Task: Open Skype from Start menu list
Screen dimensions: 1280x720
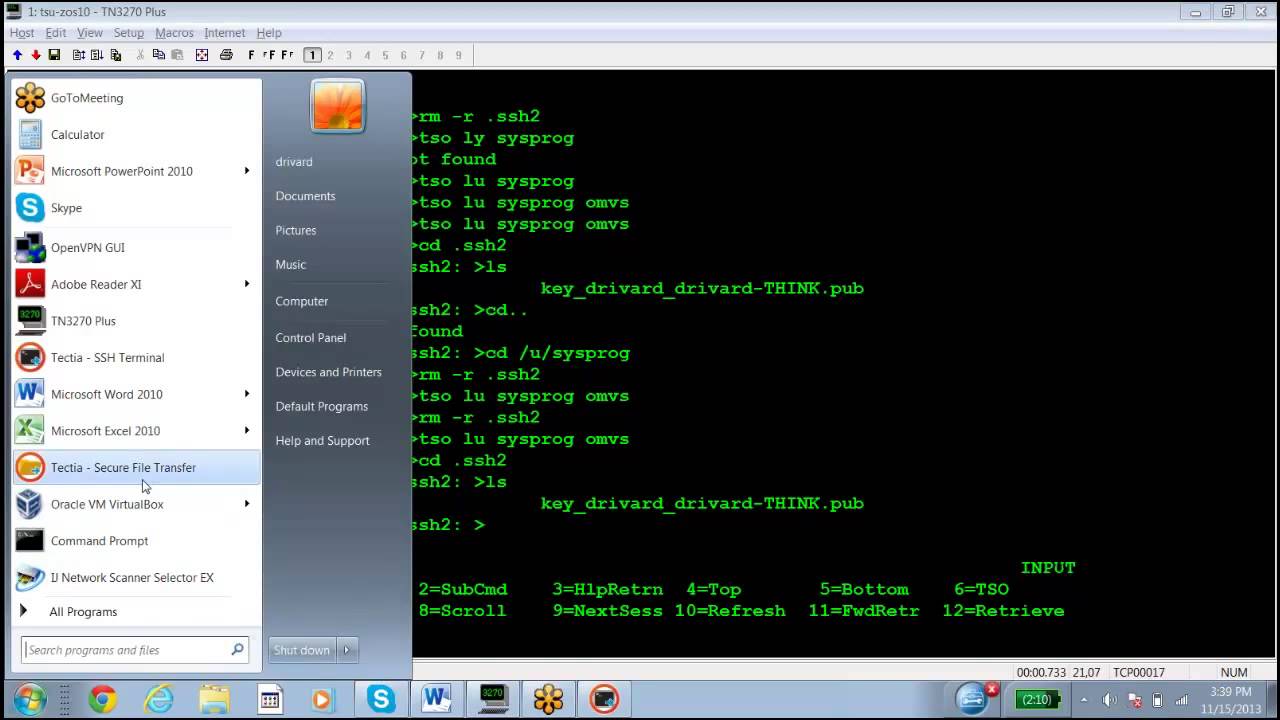Action: coord(136,208)
